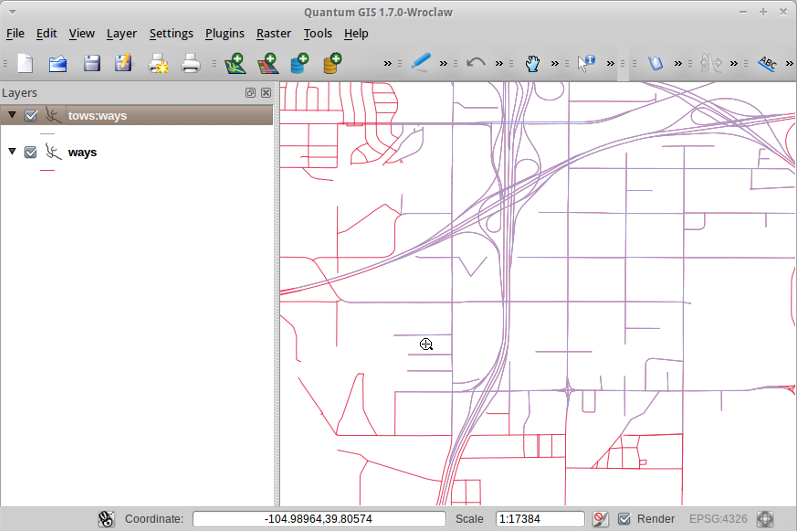
Task: Select the Pan Map hand tool
Action: click(533, 63)
